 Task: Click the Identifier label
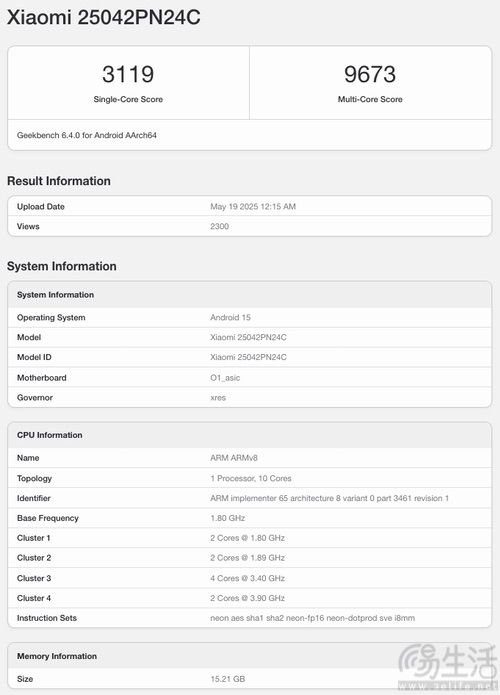tap(34, 498)
